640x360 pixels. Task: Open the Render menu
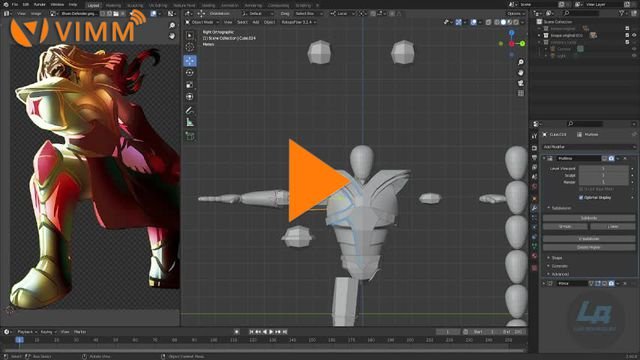[40, 4]
